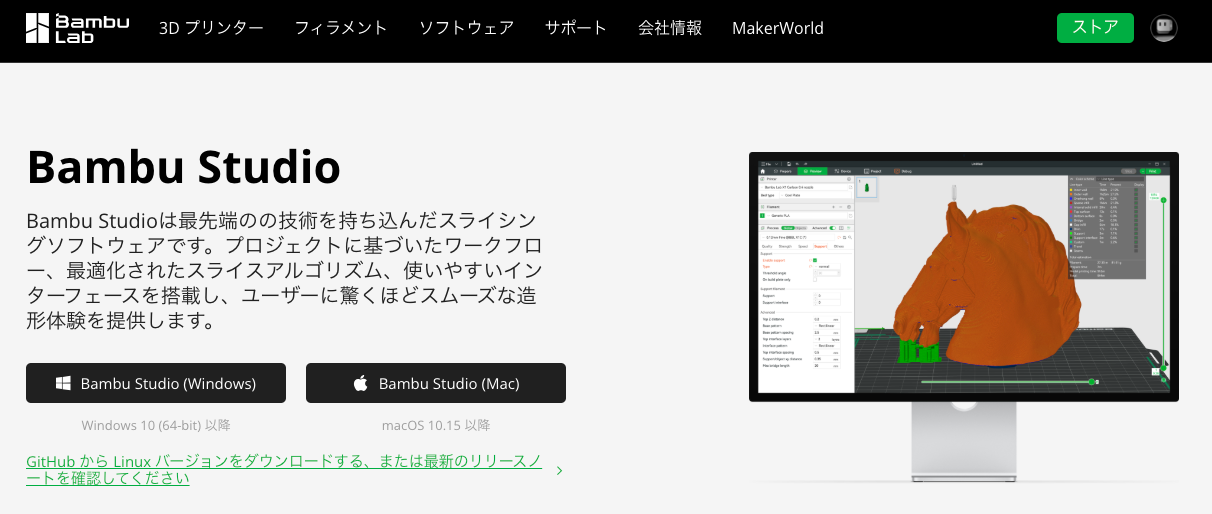Download Bambu Studio (Mac)
The image size is (1212, 514).
point(436,383)
